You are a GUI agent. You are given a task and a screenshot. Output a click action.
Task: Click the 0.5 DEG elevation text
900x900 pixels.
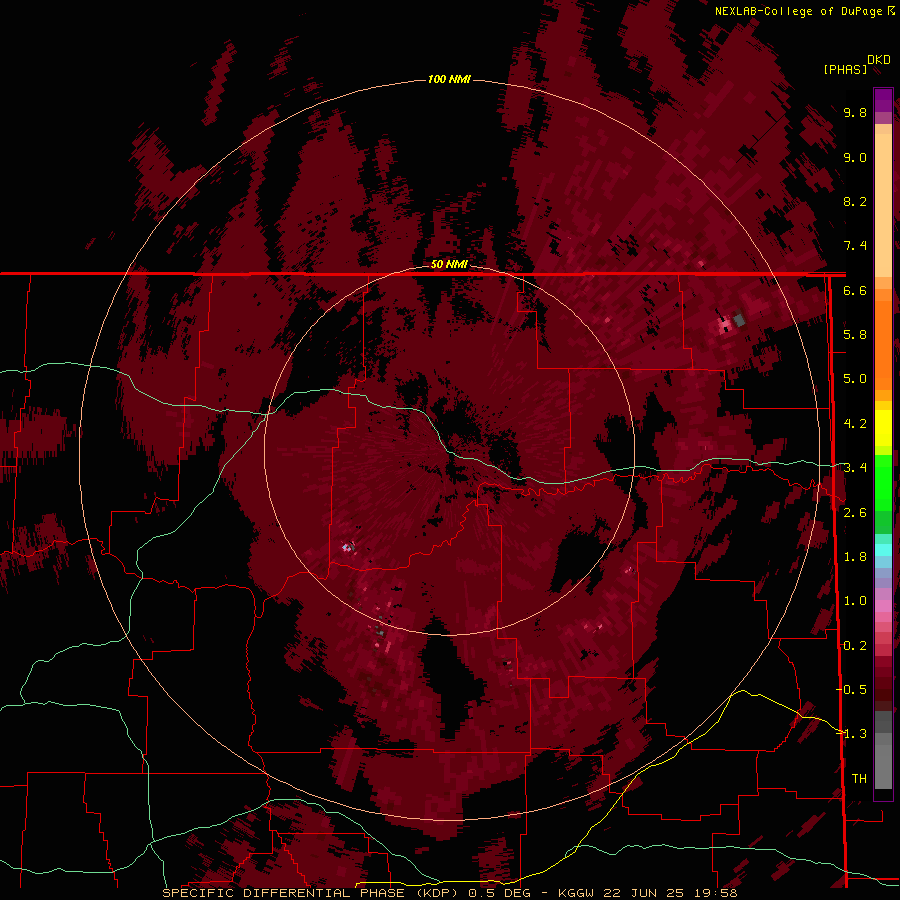[500, 893]
